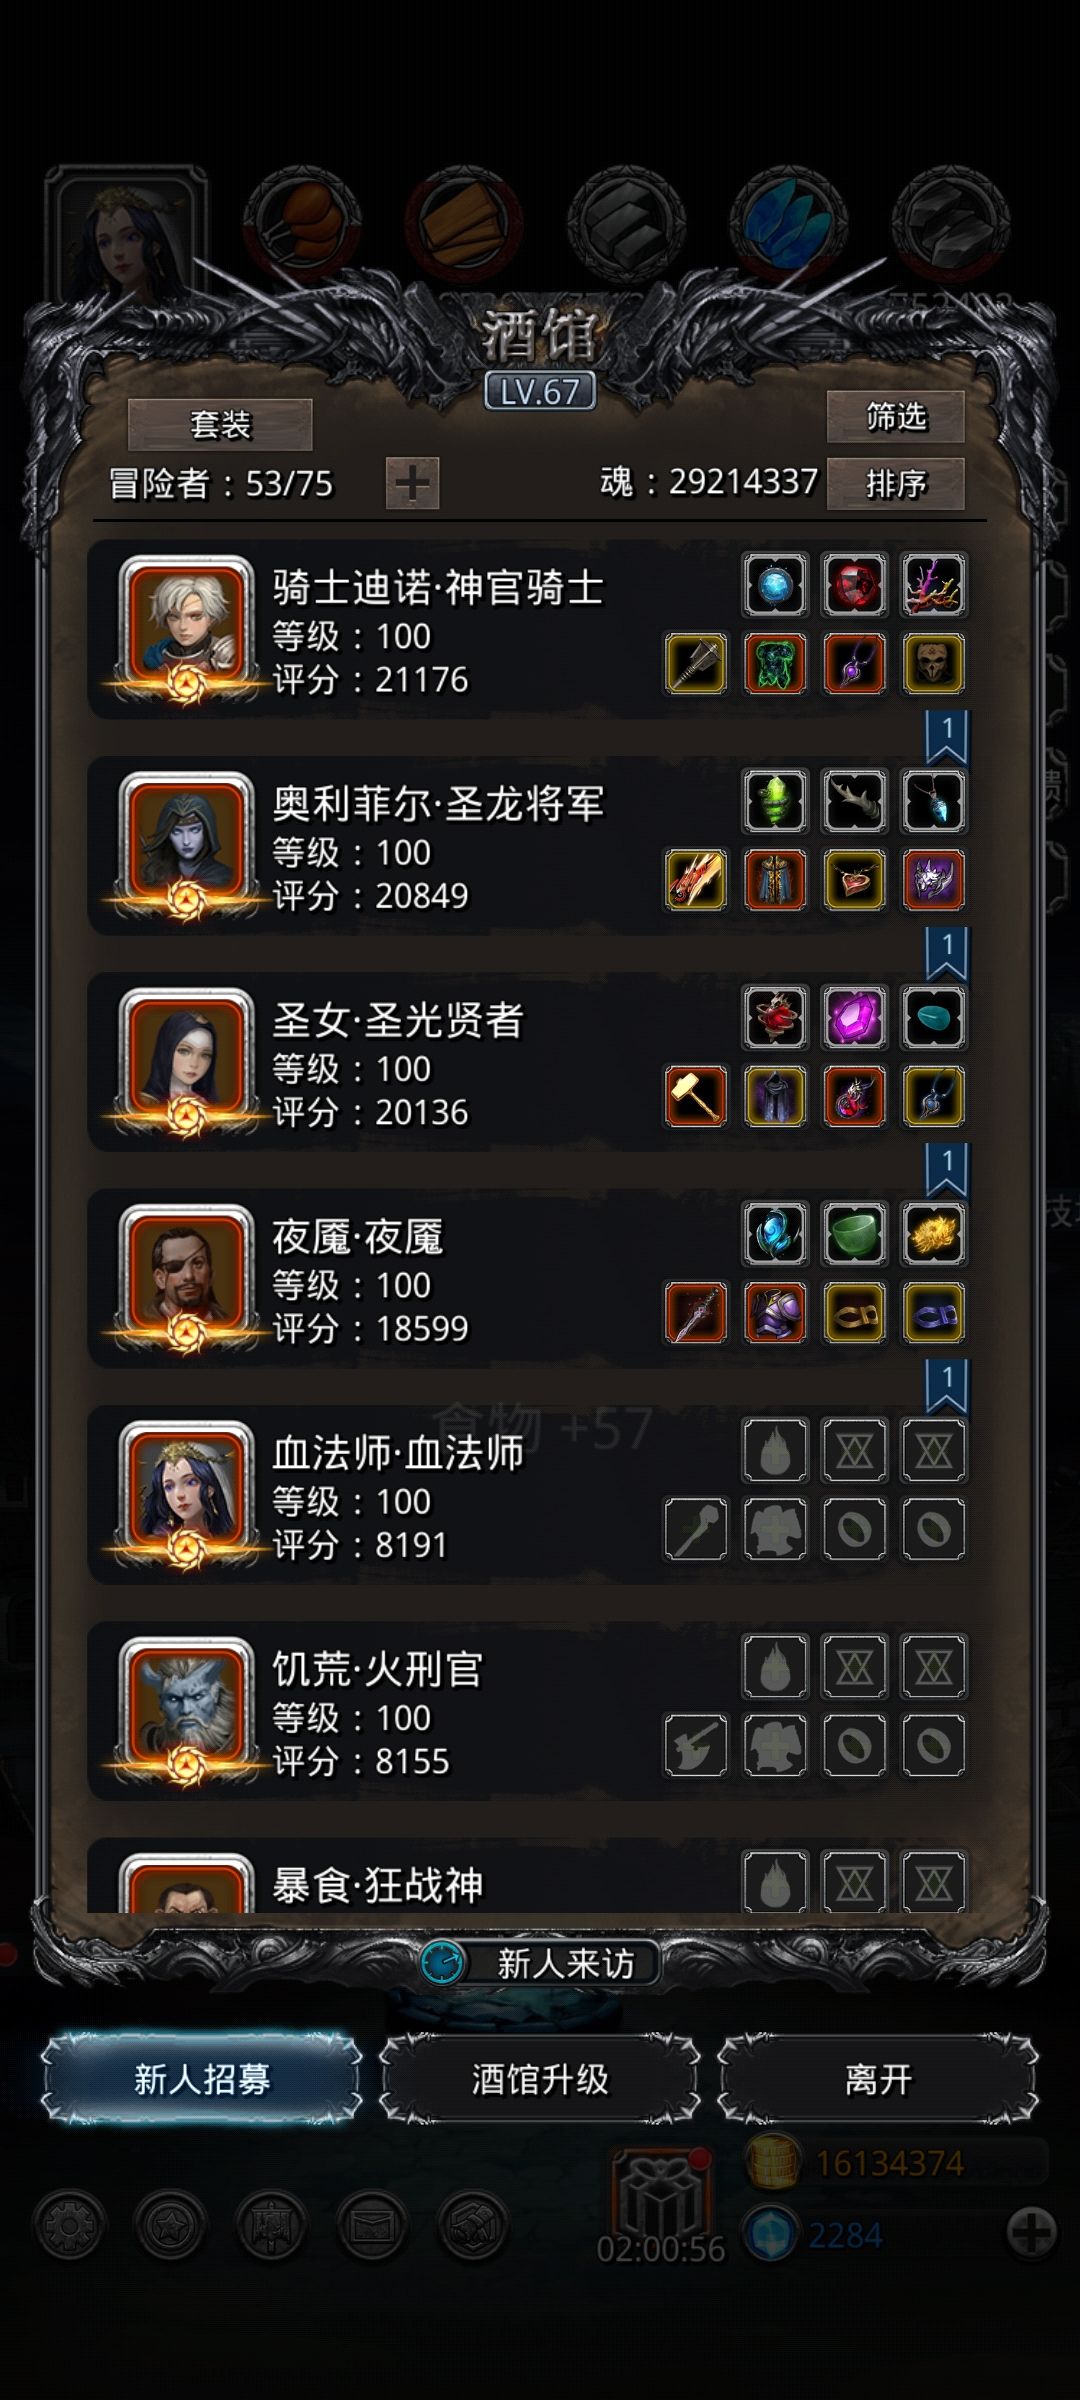Image resolution: width=1080 pixels, height=2400 pixels.
Task: Open Nightmare's green bowl rune slot
Action: 854,1233
